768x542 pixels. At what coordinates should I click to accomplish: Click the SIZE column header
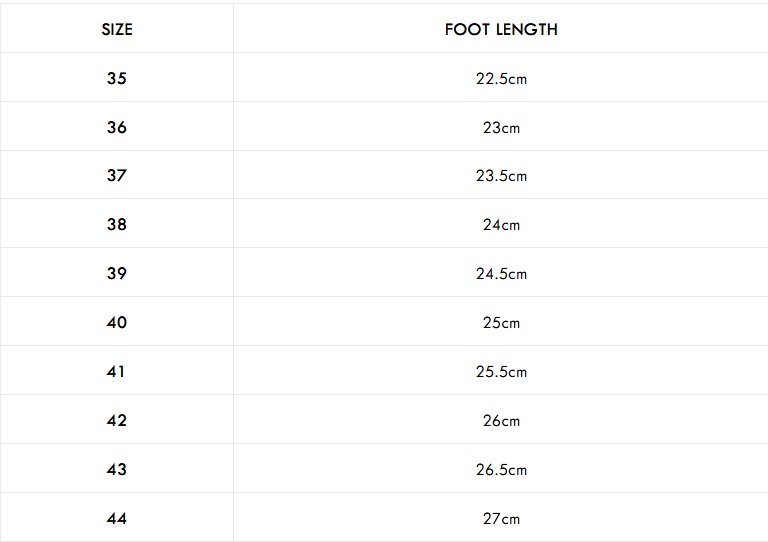117,29
